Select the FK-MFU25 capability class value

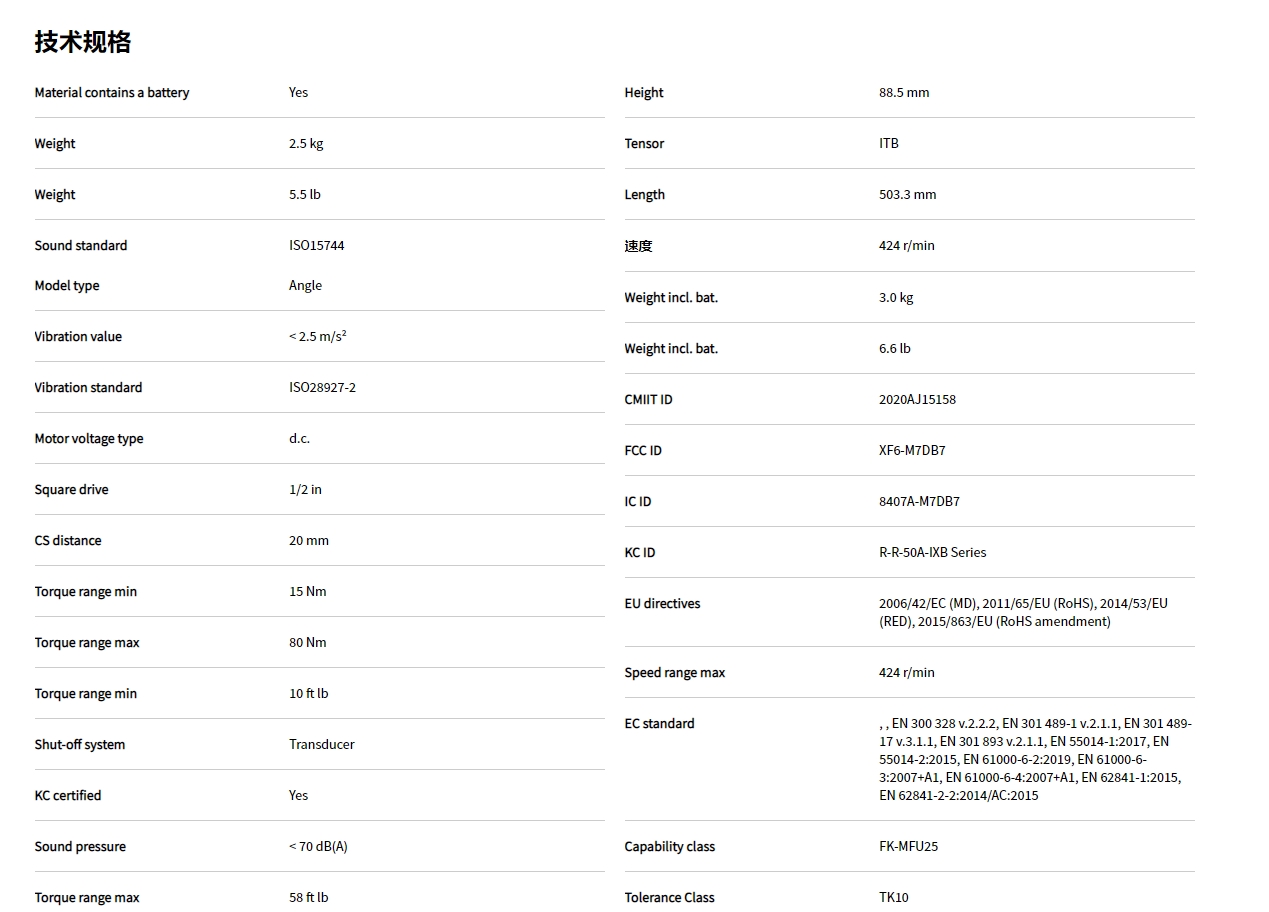[908, 847]
